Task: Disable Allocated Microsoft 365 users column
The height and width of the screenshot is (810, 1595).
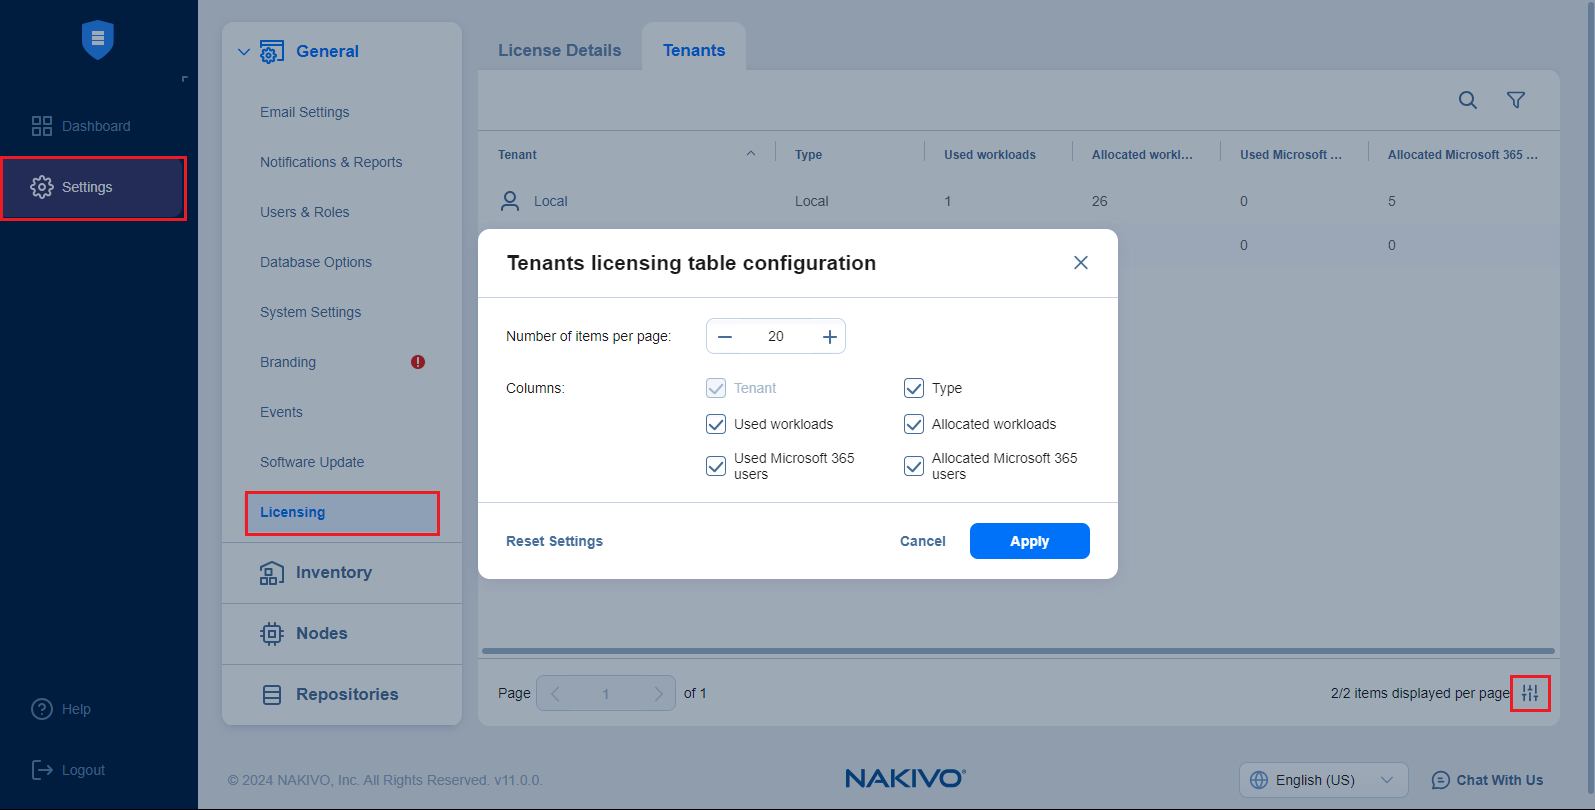Action: (x=914, y=466)
